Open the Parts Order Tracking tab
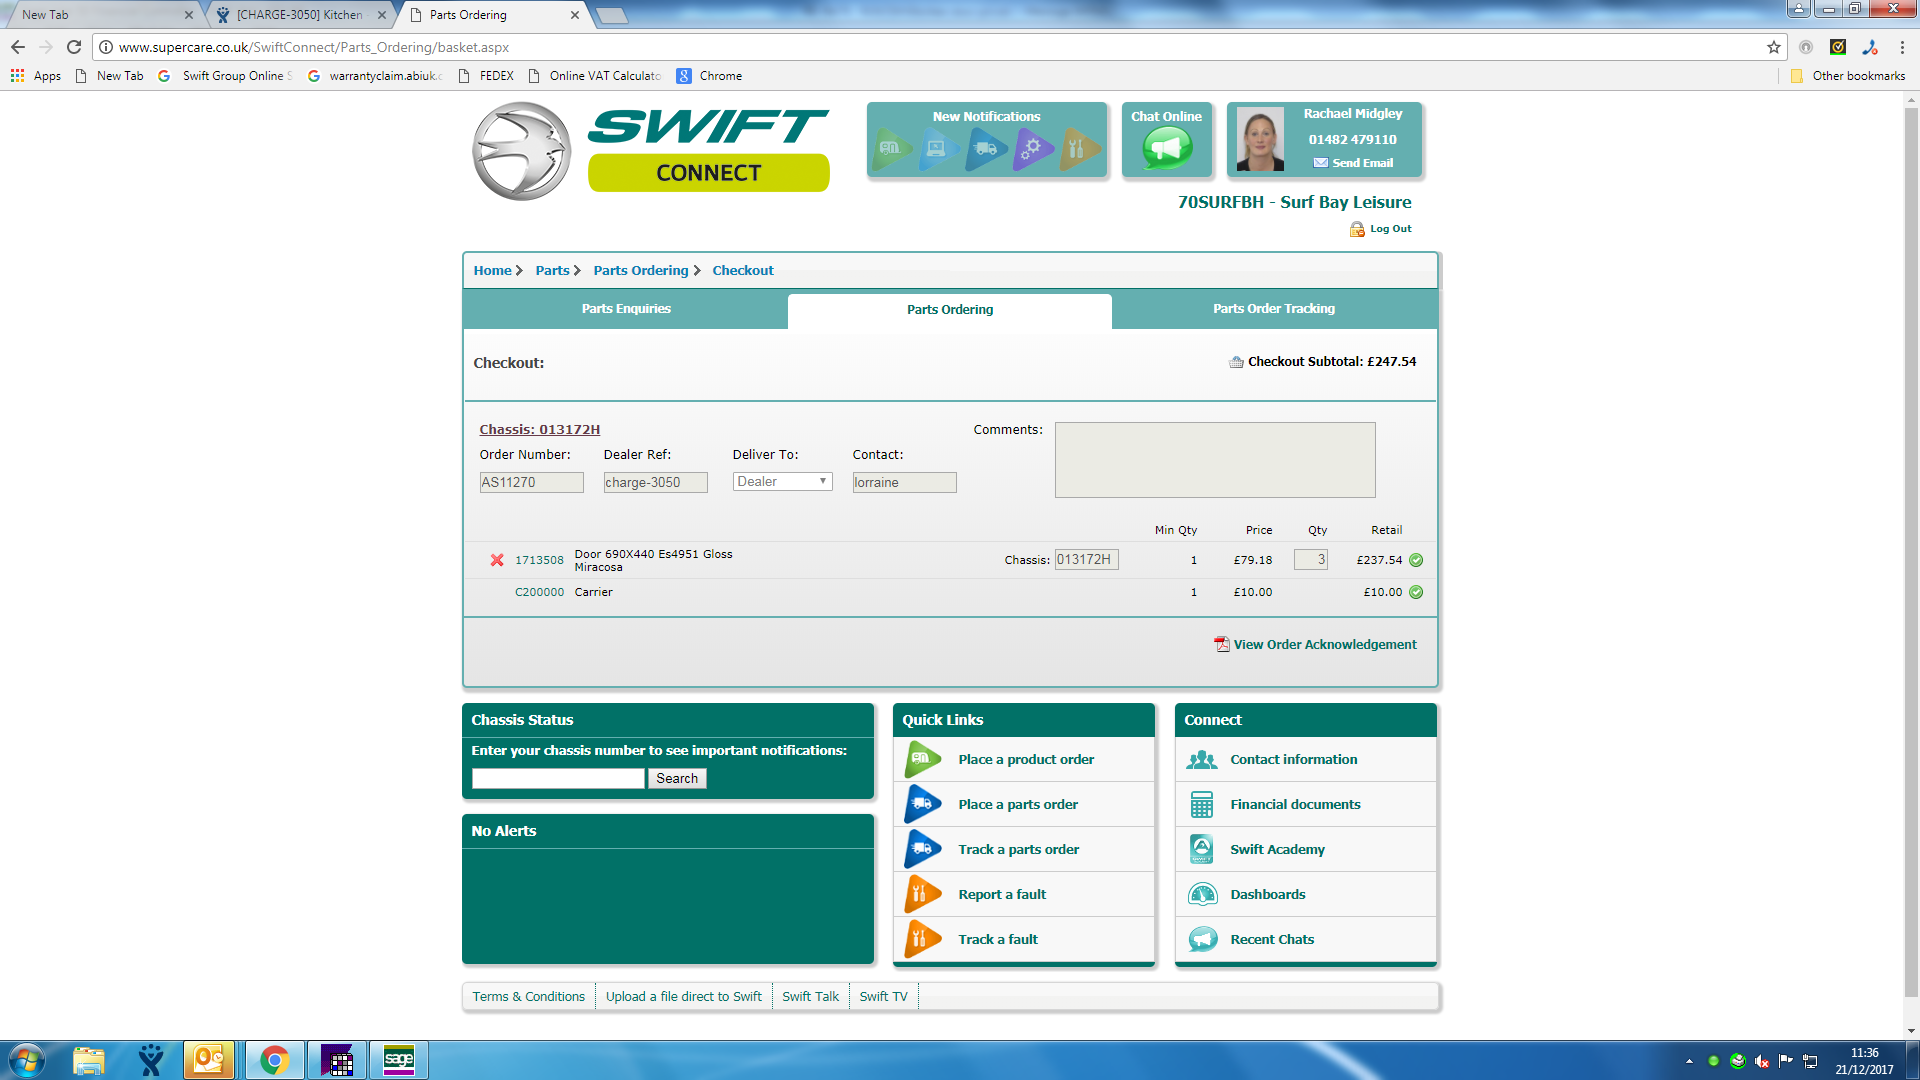 point(1273,309)
